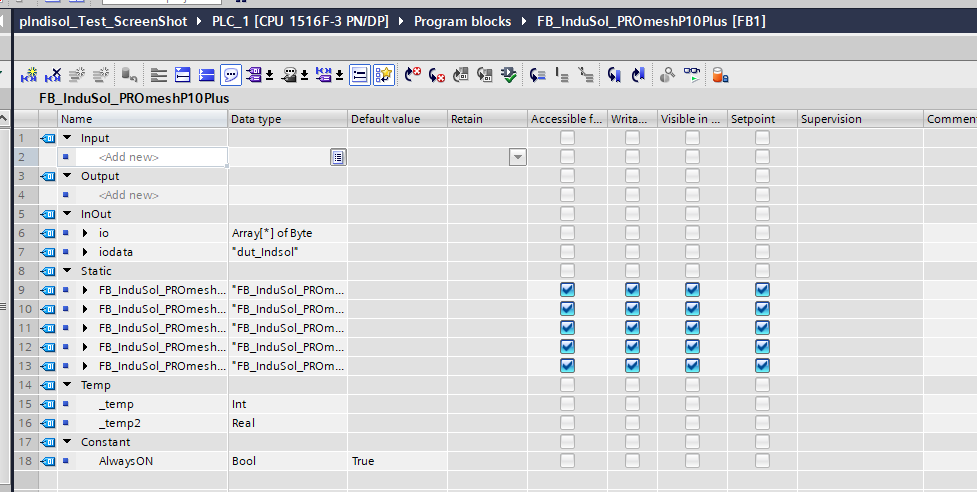Uncheck Visible in checkbox in row 13
Screen dimensions: 977x492
point(692,366)
